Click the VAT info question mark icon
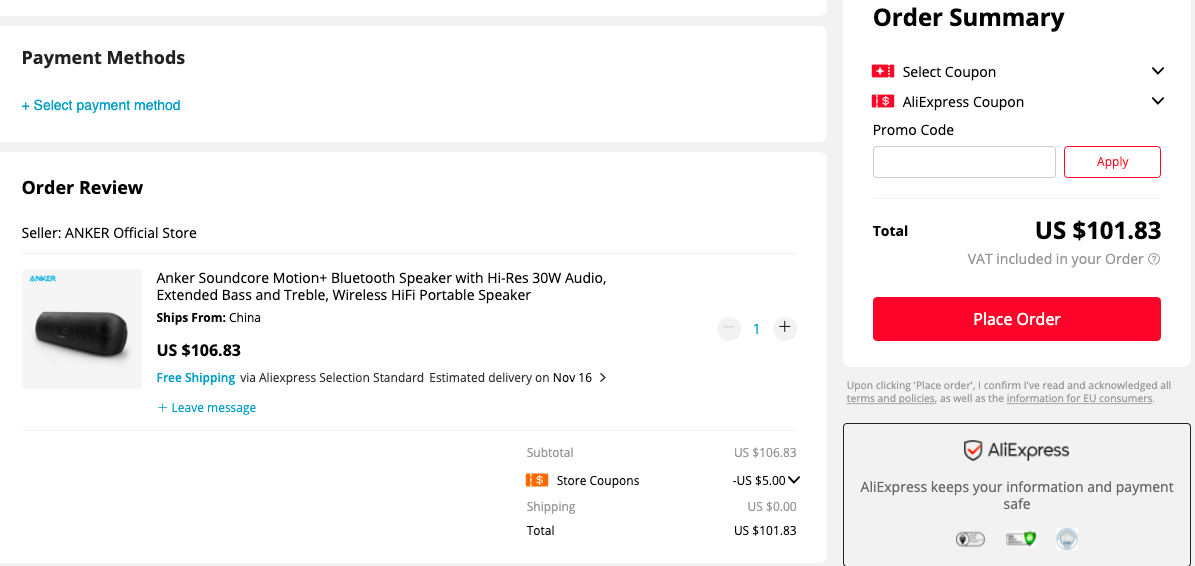 (x=1154, y=259)
